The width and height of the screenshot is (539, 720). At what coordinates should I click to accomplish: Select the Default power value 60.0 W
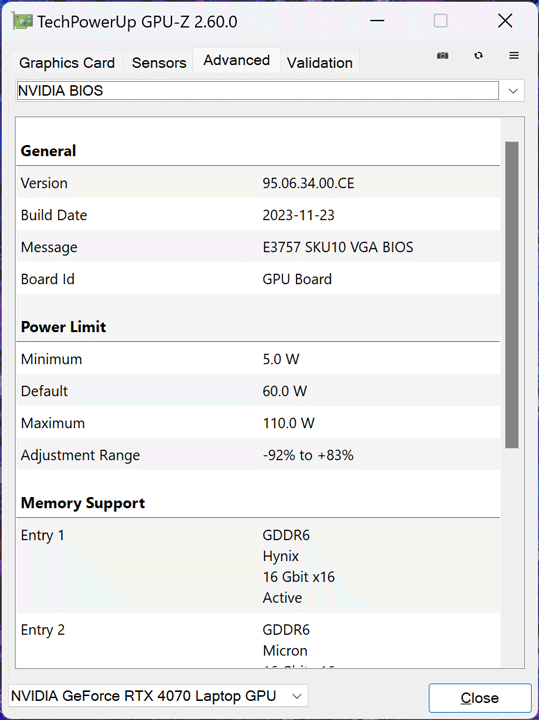(x=285, y=391)
